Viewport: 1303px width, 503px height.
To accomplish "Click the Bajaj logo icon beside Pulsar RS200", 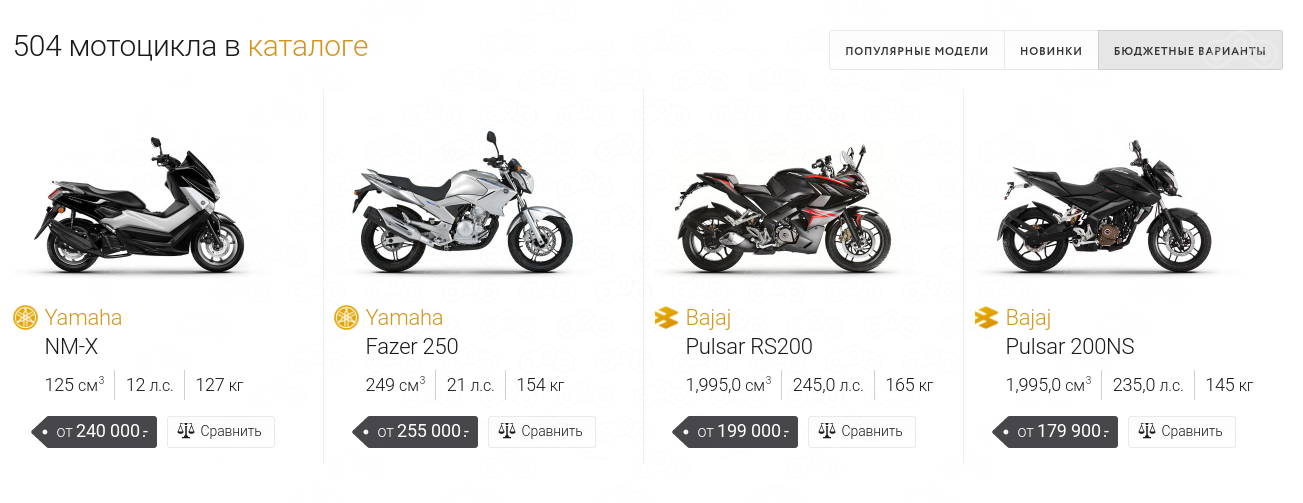I will coord(666,318).
